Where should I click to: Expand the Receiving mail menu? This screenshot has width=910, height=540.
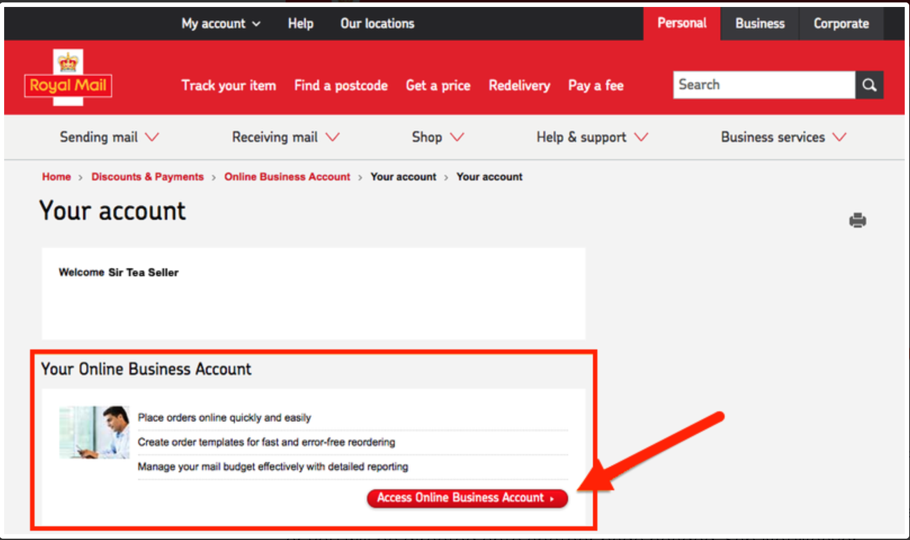pyautogui.click(x=286, y=137)
